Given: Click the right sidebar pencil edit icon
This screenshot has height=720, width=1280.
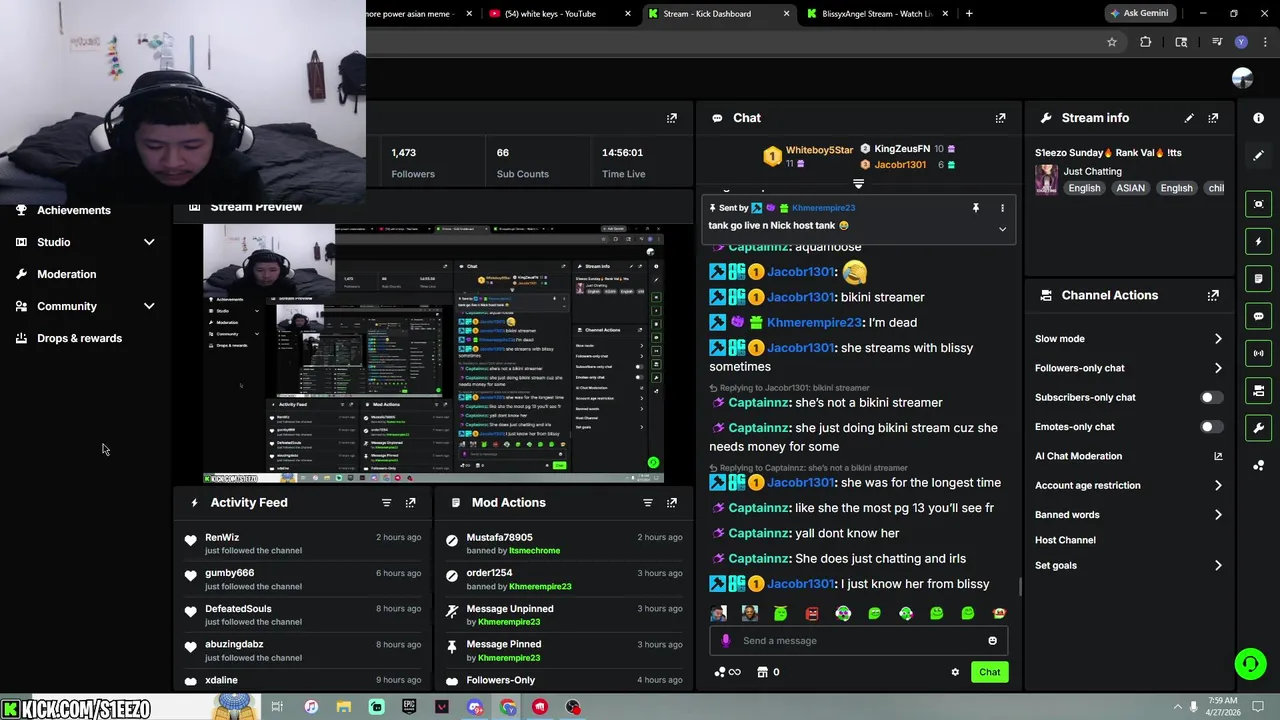Looking at the screenshot, I should click(1258, 155).
